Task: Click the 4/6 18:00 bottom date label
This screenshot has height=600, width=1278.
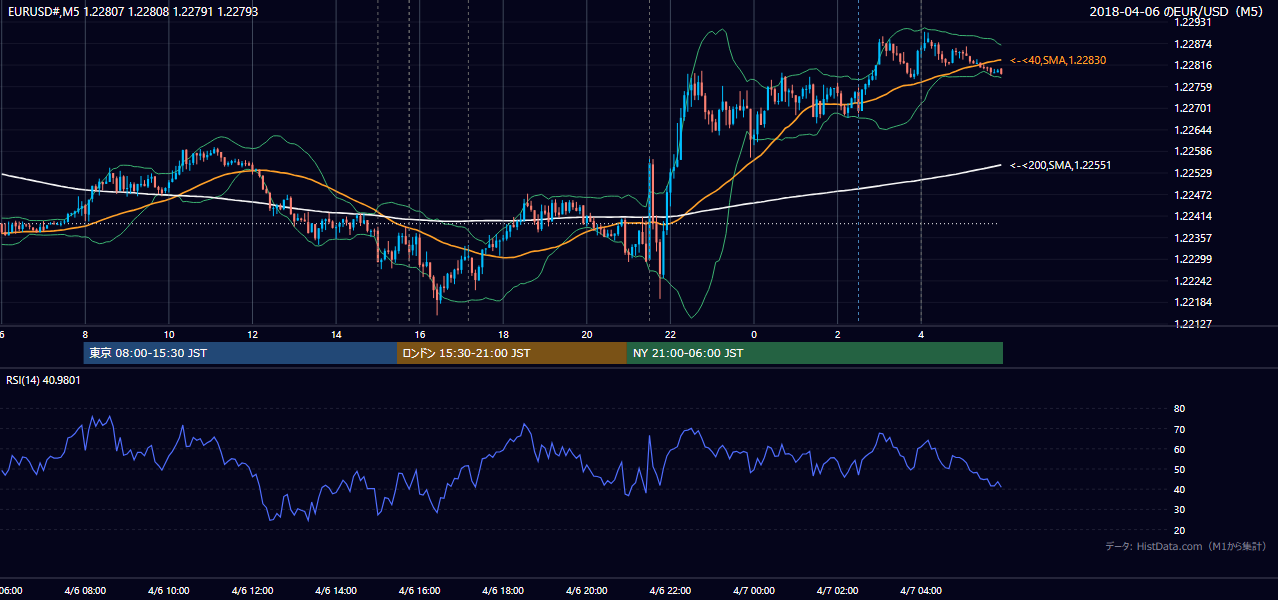Action: point(503,591)
